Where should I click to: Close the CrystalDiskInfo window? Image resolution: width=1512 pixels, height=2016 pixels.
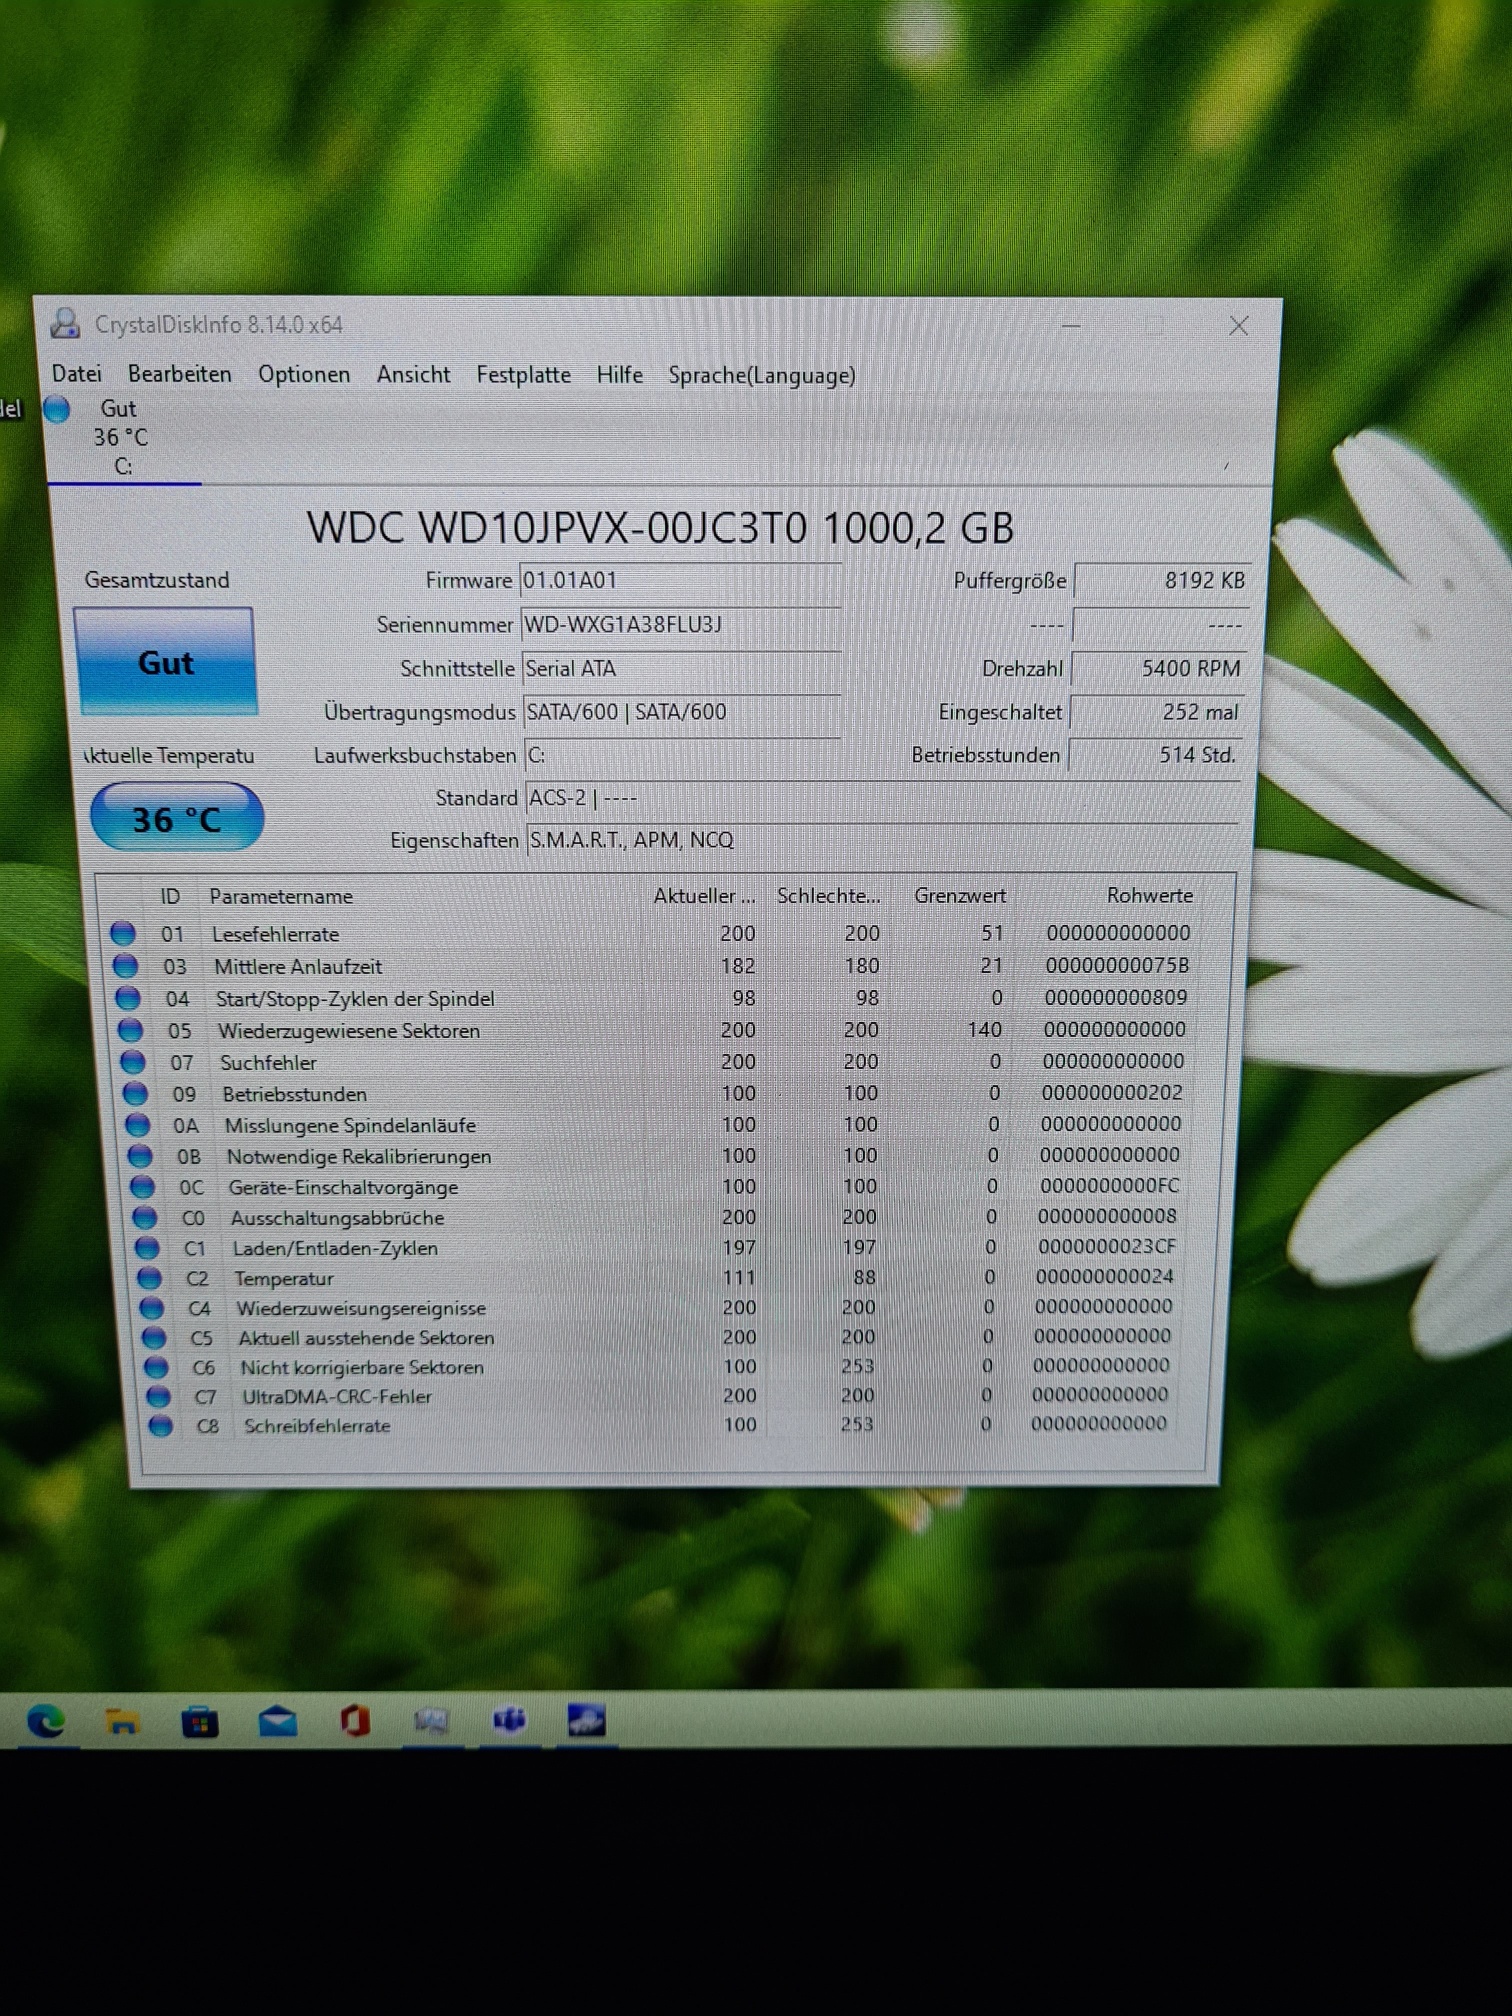(1239, 326)
